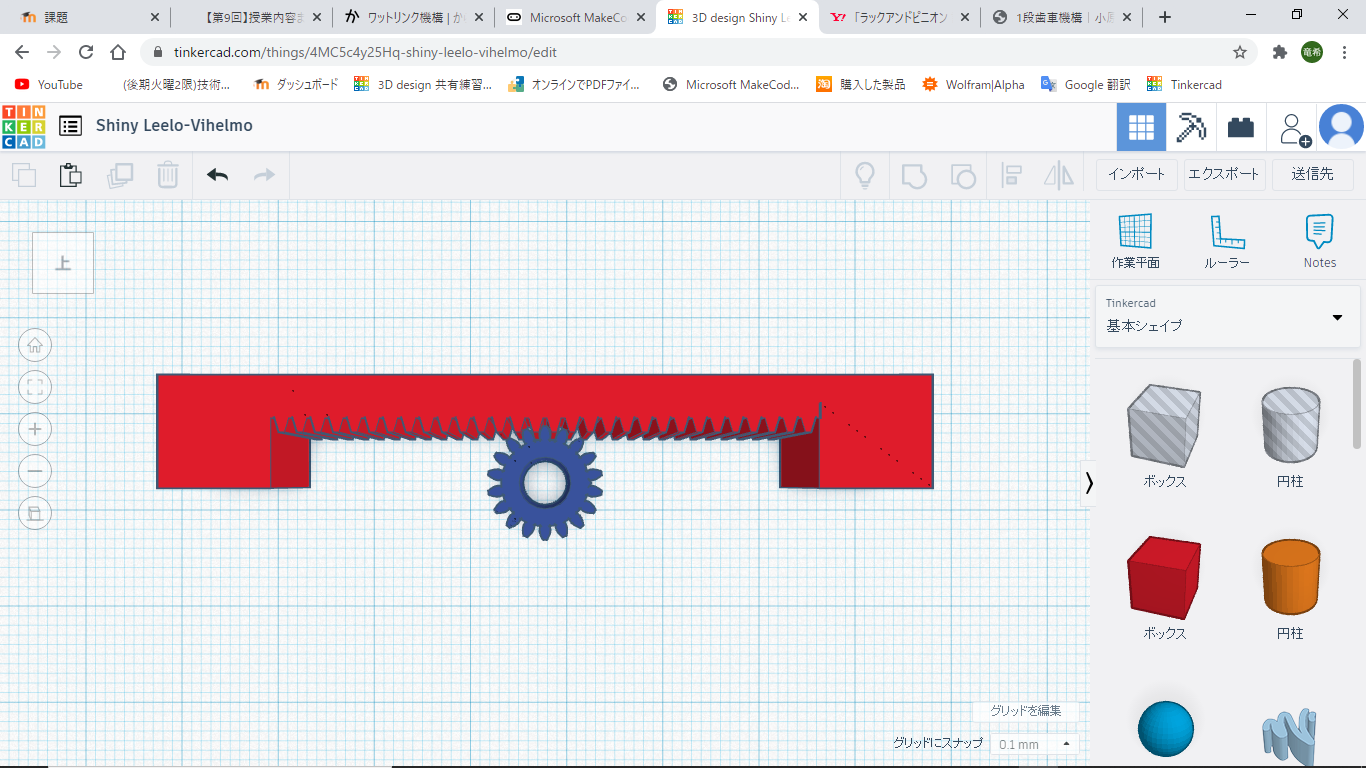1366x768 pixels.
Task: Zoom out with minus button
Action: click(35, 471)
